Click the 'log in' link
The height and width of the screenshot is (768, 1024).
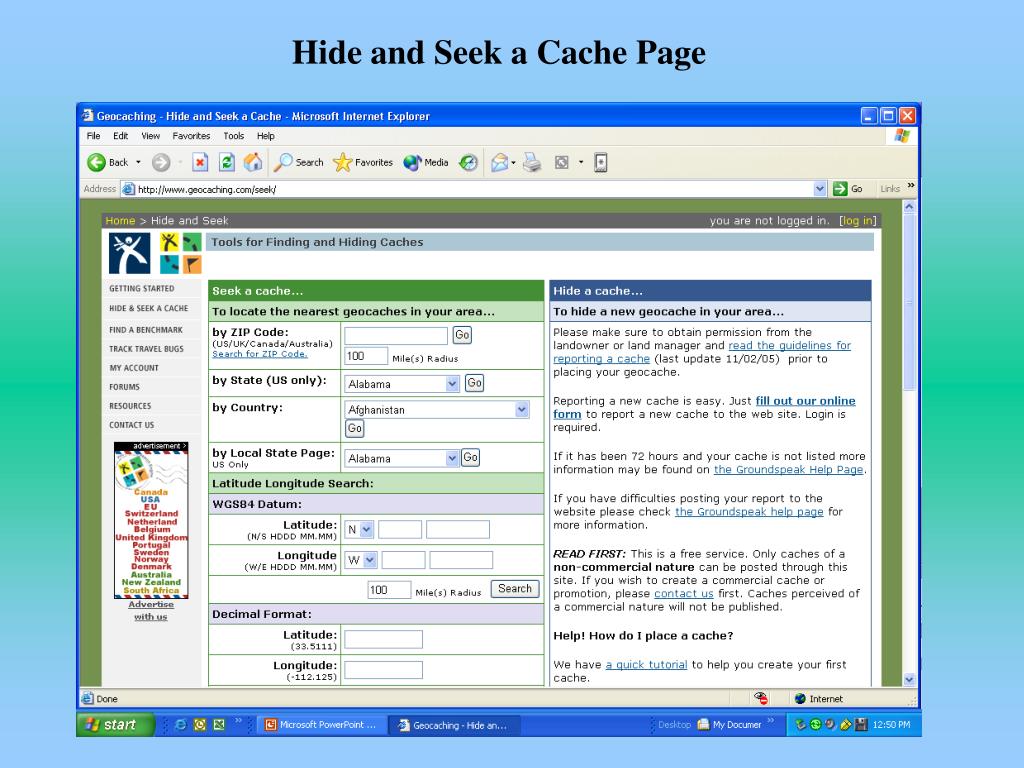(857, 221)
